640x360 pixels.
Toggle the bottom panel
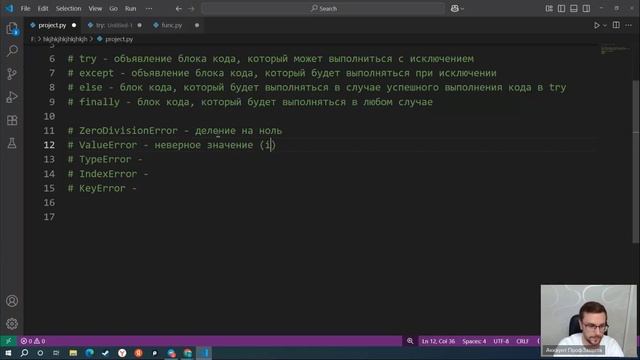(x=574, y=9)
